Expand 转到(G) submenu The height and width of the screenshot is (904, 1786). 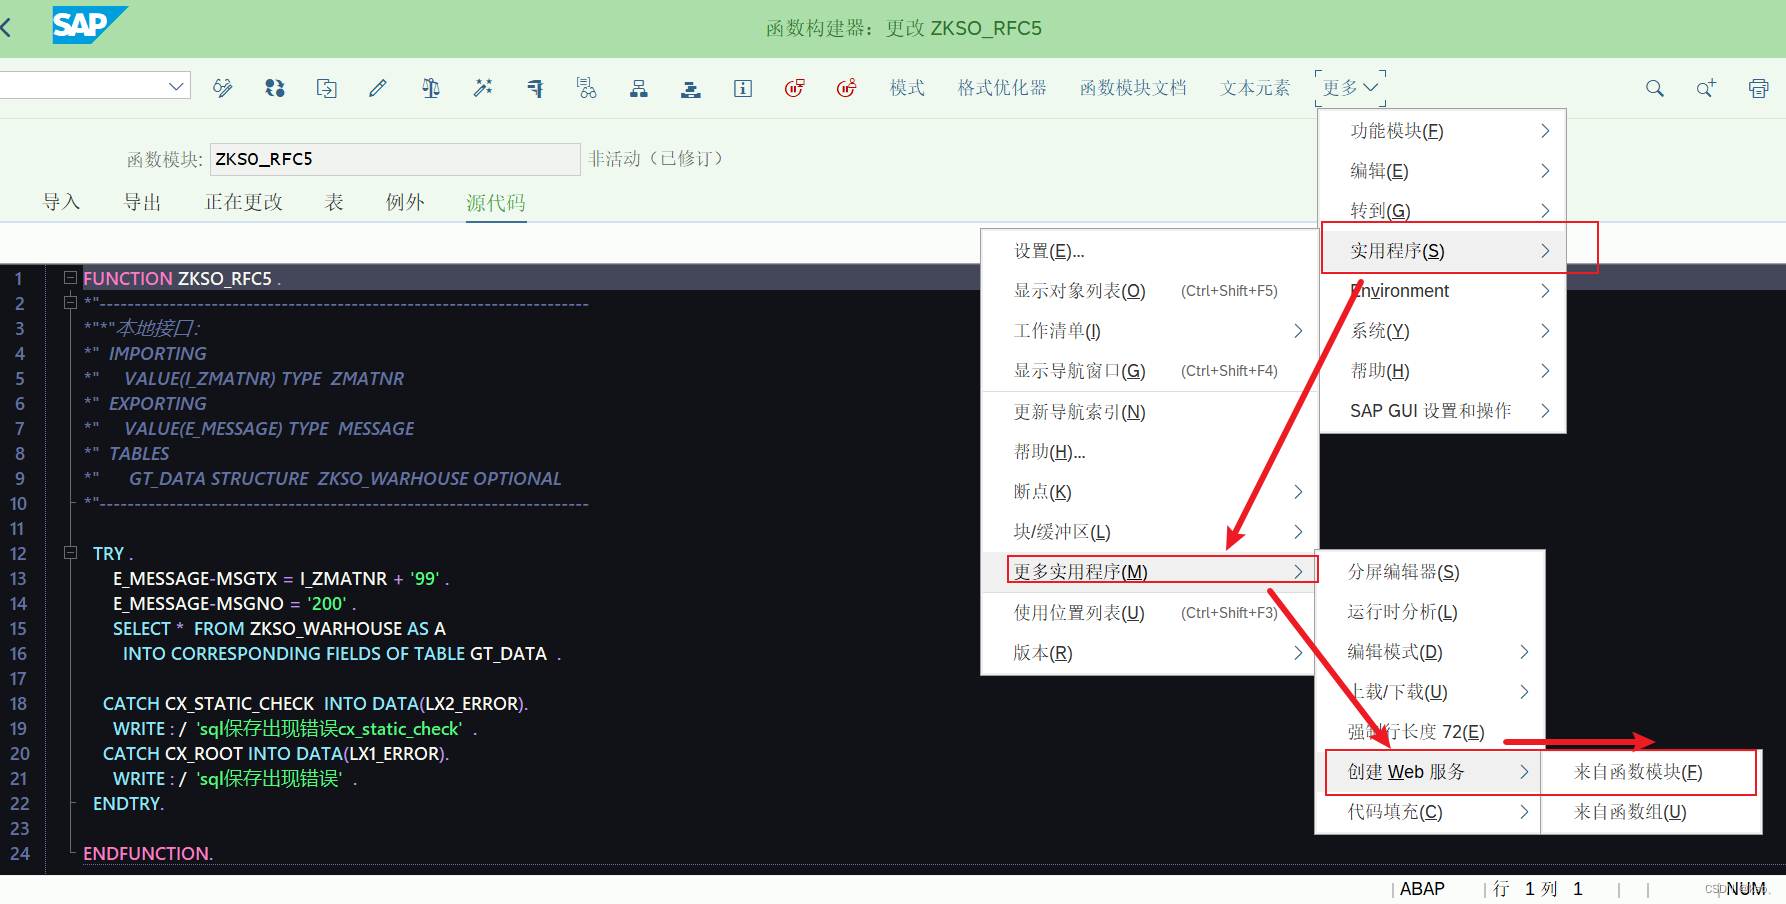[x=1442, y=211]
